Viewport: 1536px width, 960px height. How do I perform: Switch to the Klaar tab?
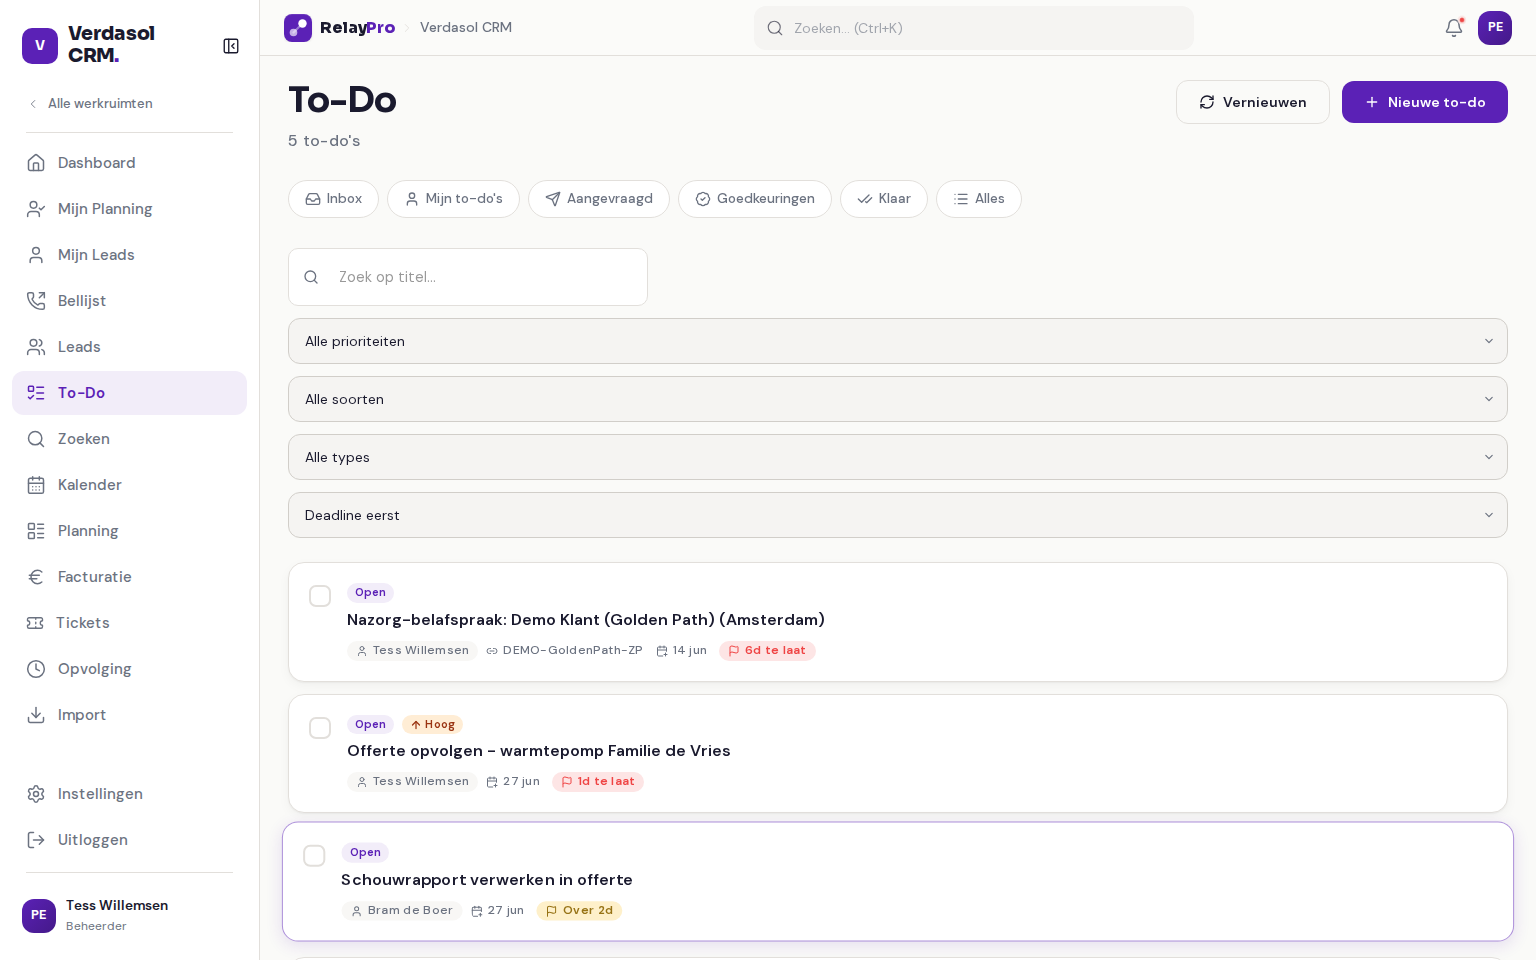(884, 199)
